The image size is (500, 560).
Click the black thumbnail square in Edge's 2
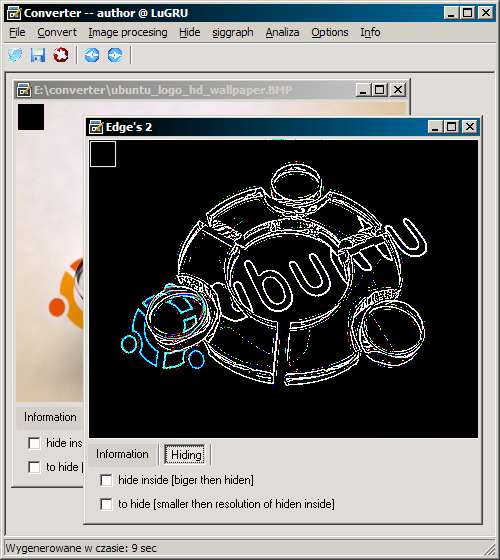click(103, 154)
